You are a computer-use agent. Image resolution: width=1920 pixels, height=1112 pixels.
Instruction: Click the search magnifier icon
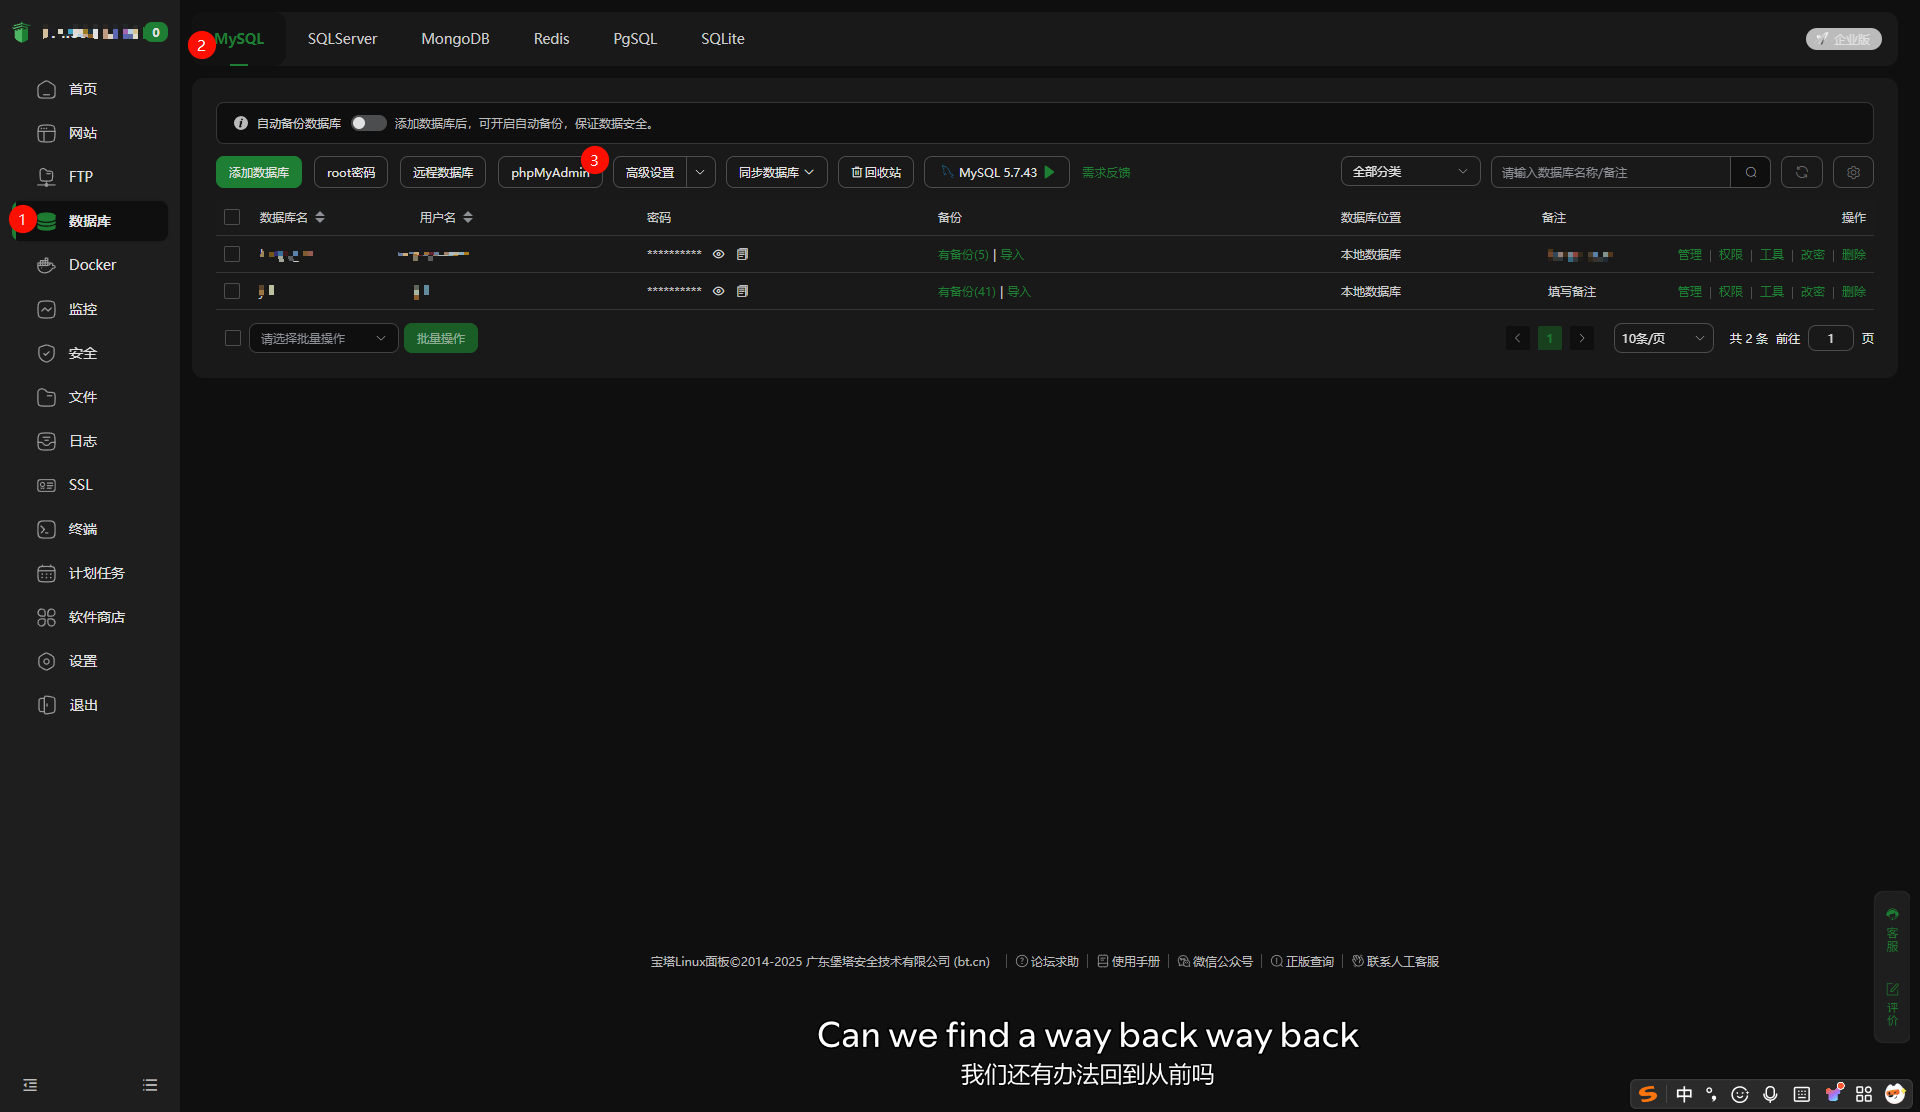(x=1750, y=172)
